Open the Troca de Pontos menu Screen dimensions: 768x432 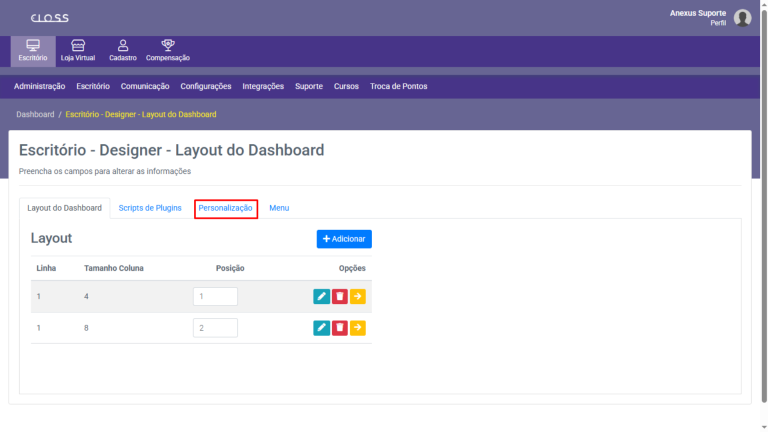(x=398, y=86)
